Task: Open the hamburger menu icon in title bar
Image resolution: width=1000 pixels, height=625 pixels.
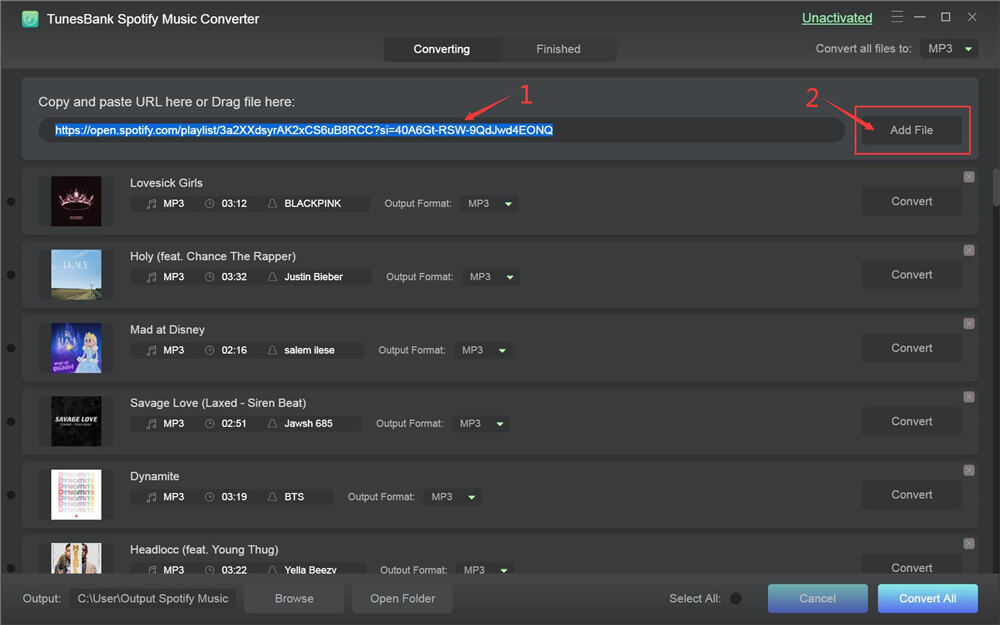Action: tap(897, 17)
